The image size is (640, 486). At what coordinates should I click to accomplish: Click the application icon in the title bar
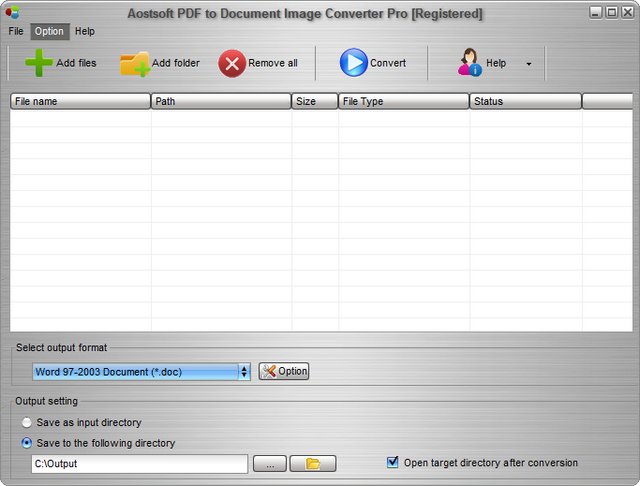point(11,13)
